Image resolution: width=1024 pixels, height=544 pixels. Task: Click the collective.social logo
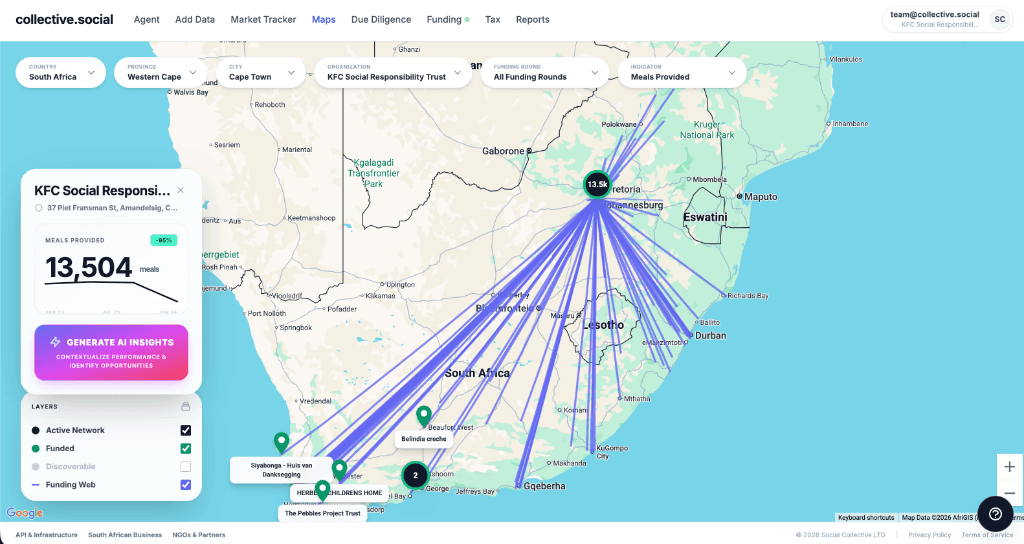point(64,20)
